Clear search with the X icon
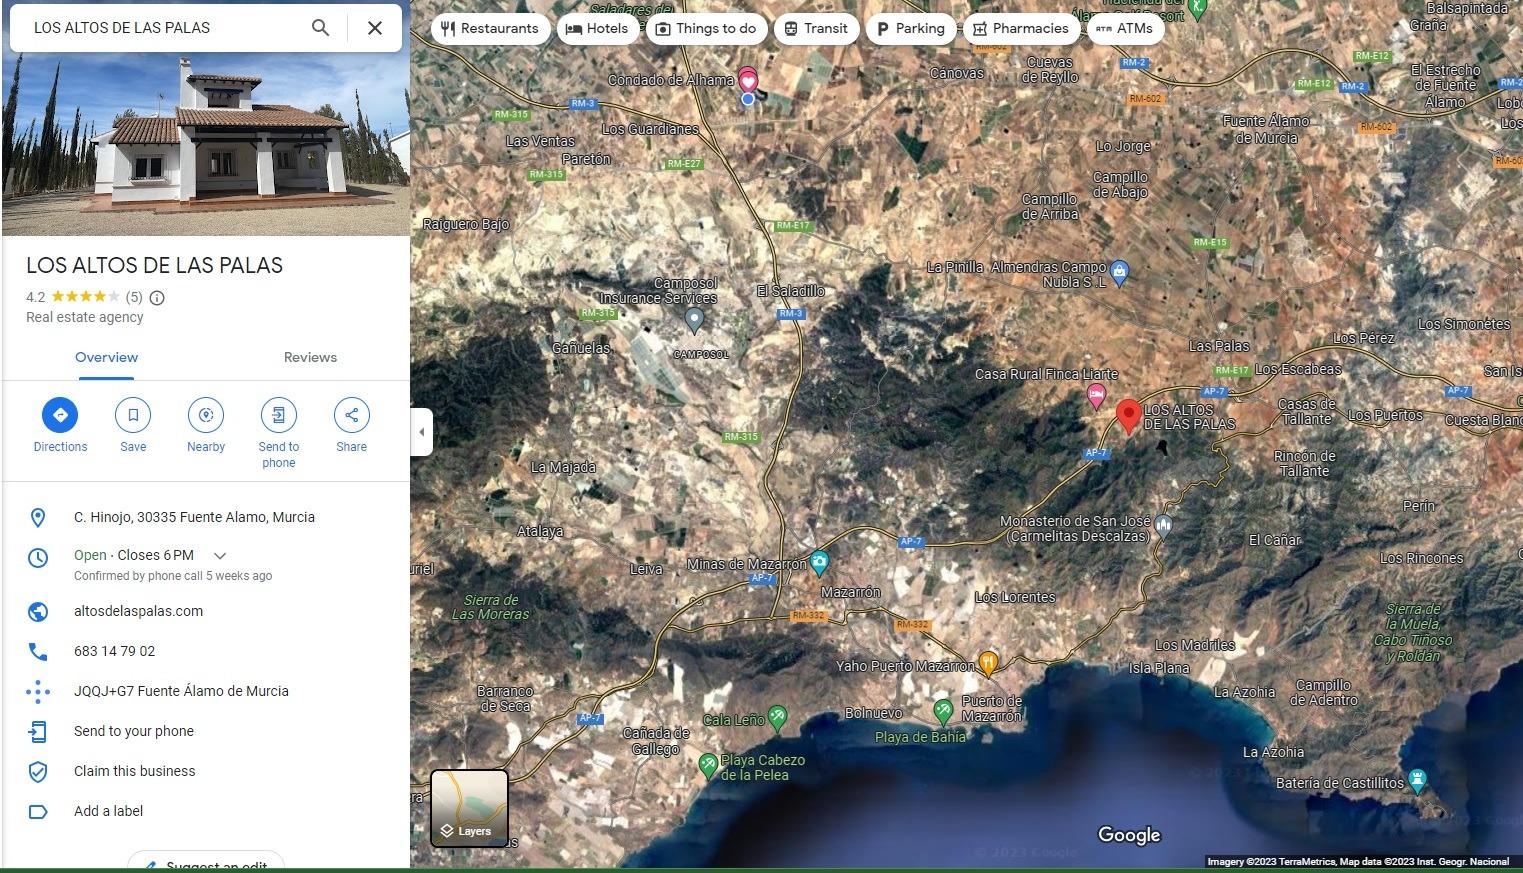The width and height of the screenshot is (1523, 873). (375, 28)
